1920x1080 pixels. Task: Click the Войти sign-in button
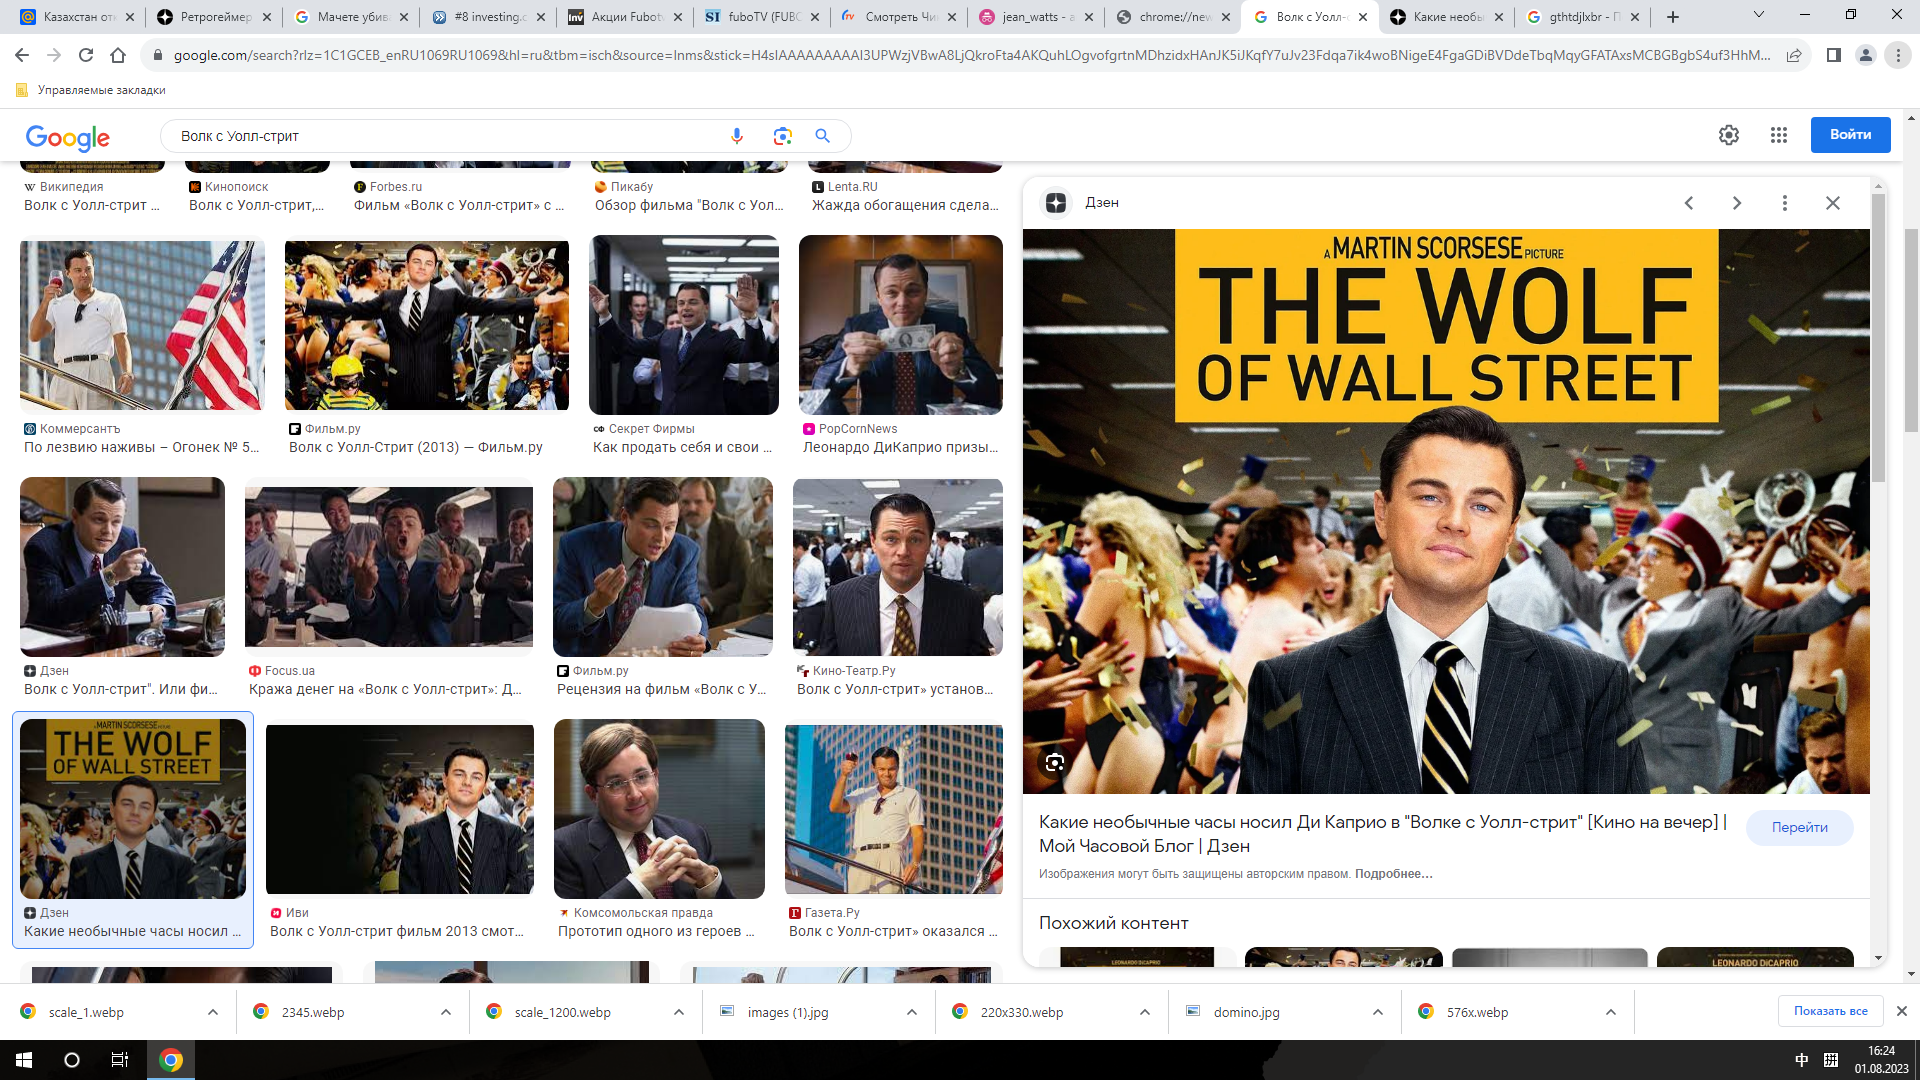[1850, 135]
